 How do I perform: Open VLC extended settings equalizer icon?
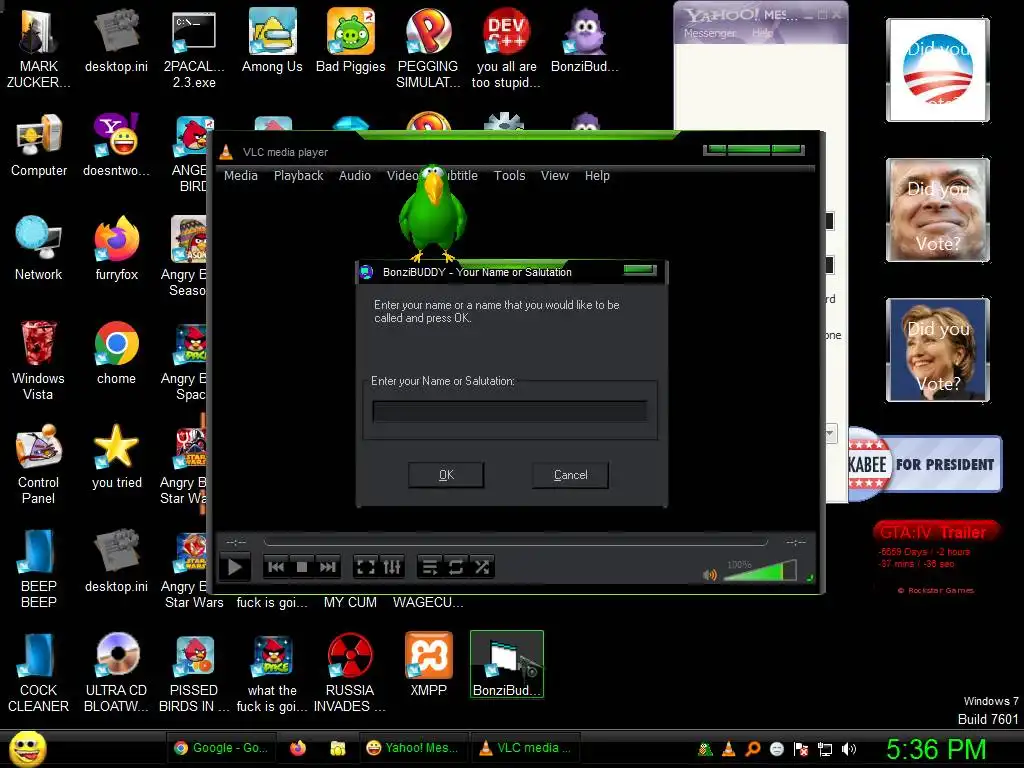[x=392, y=567]
